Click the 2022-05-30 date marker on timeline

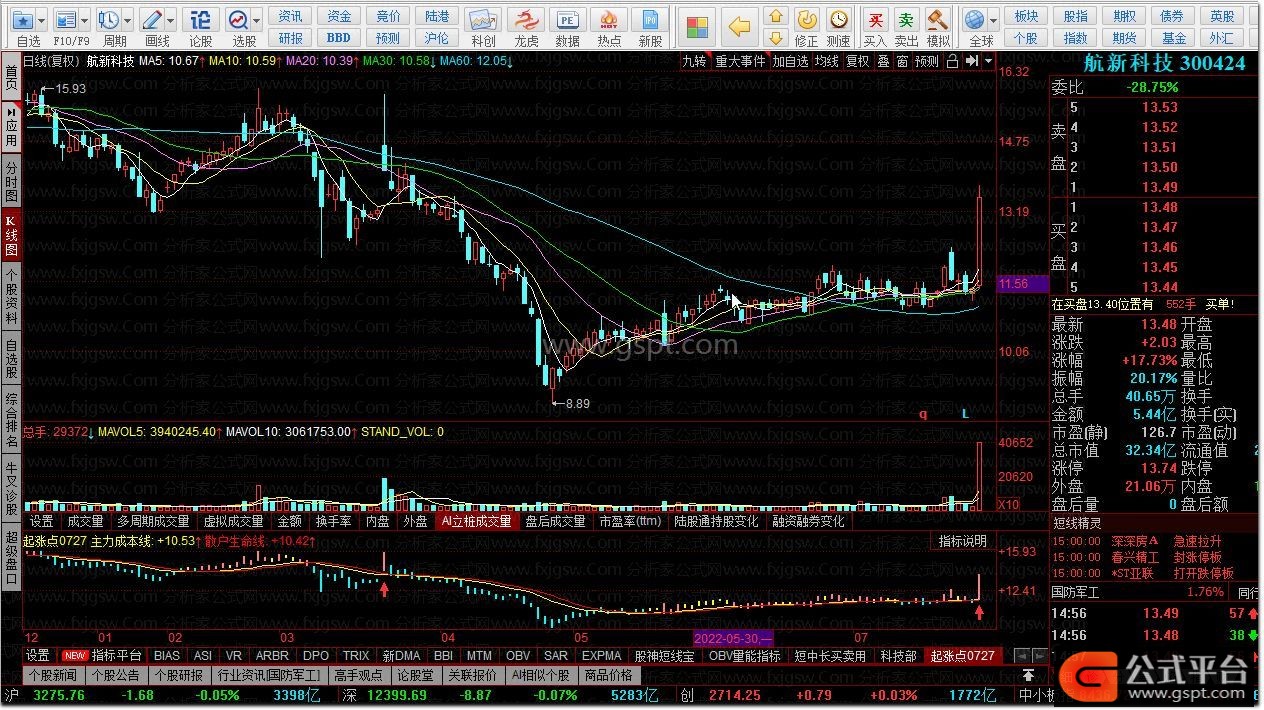point(733,639)
